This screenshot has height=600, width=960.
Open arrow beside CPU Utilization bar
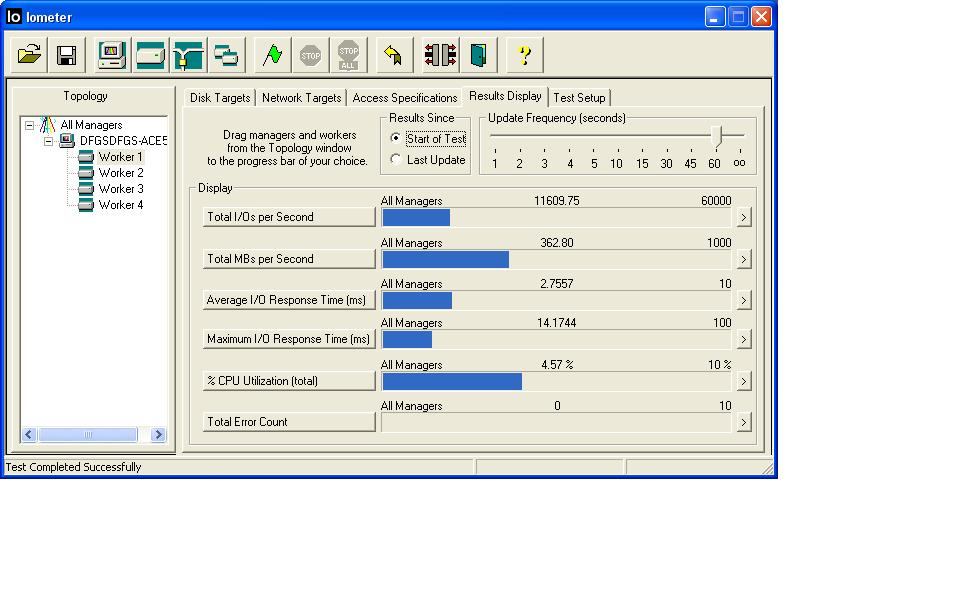click(744, 381)
